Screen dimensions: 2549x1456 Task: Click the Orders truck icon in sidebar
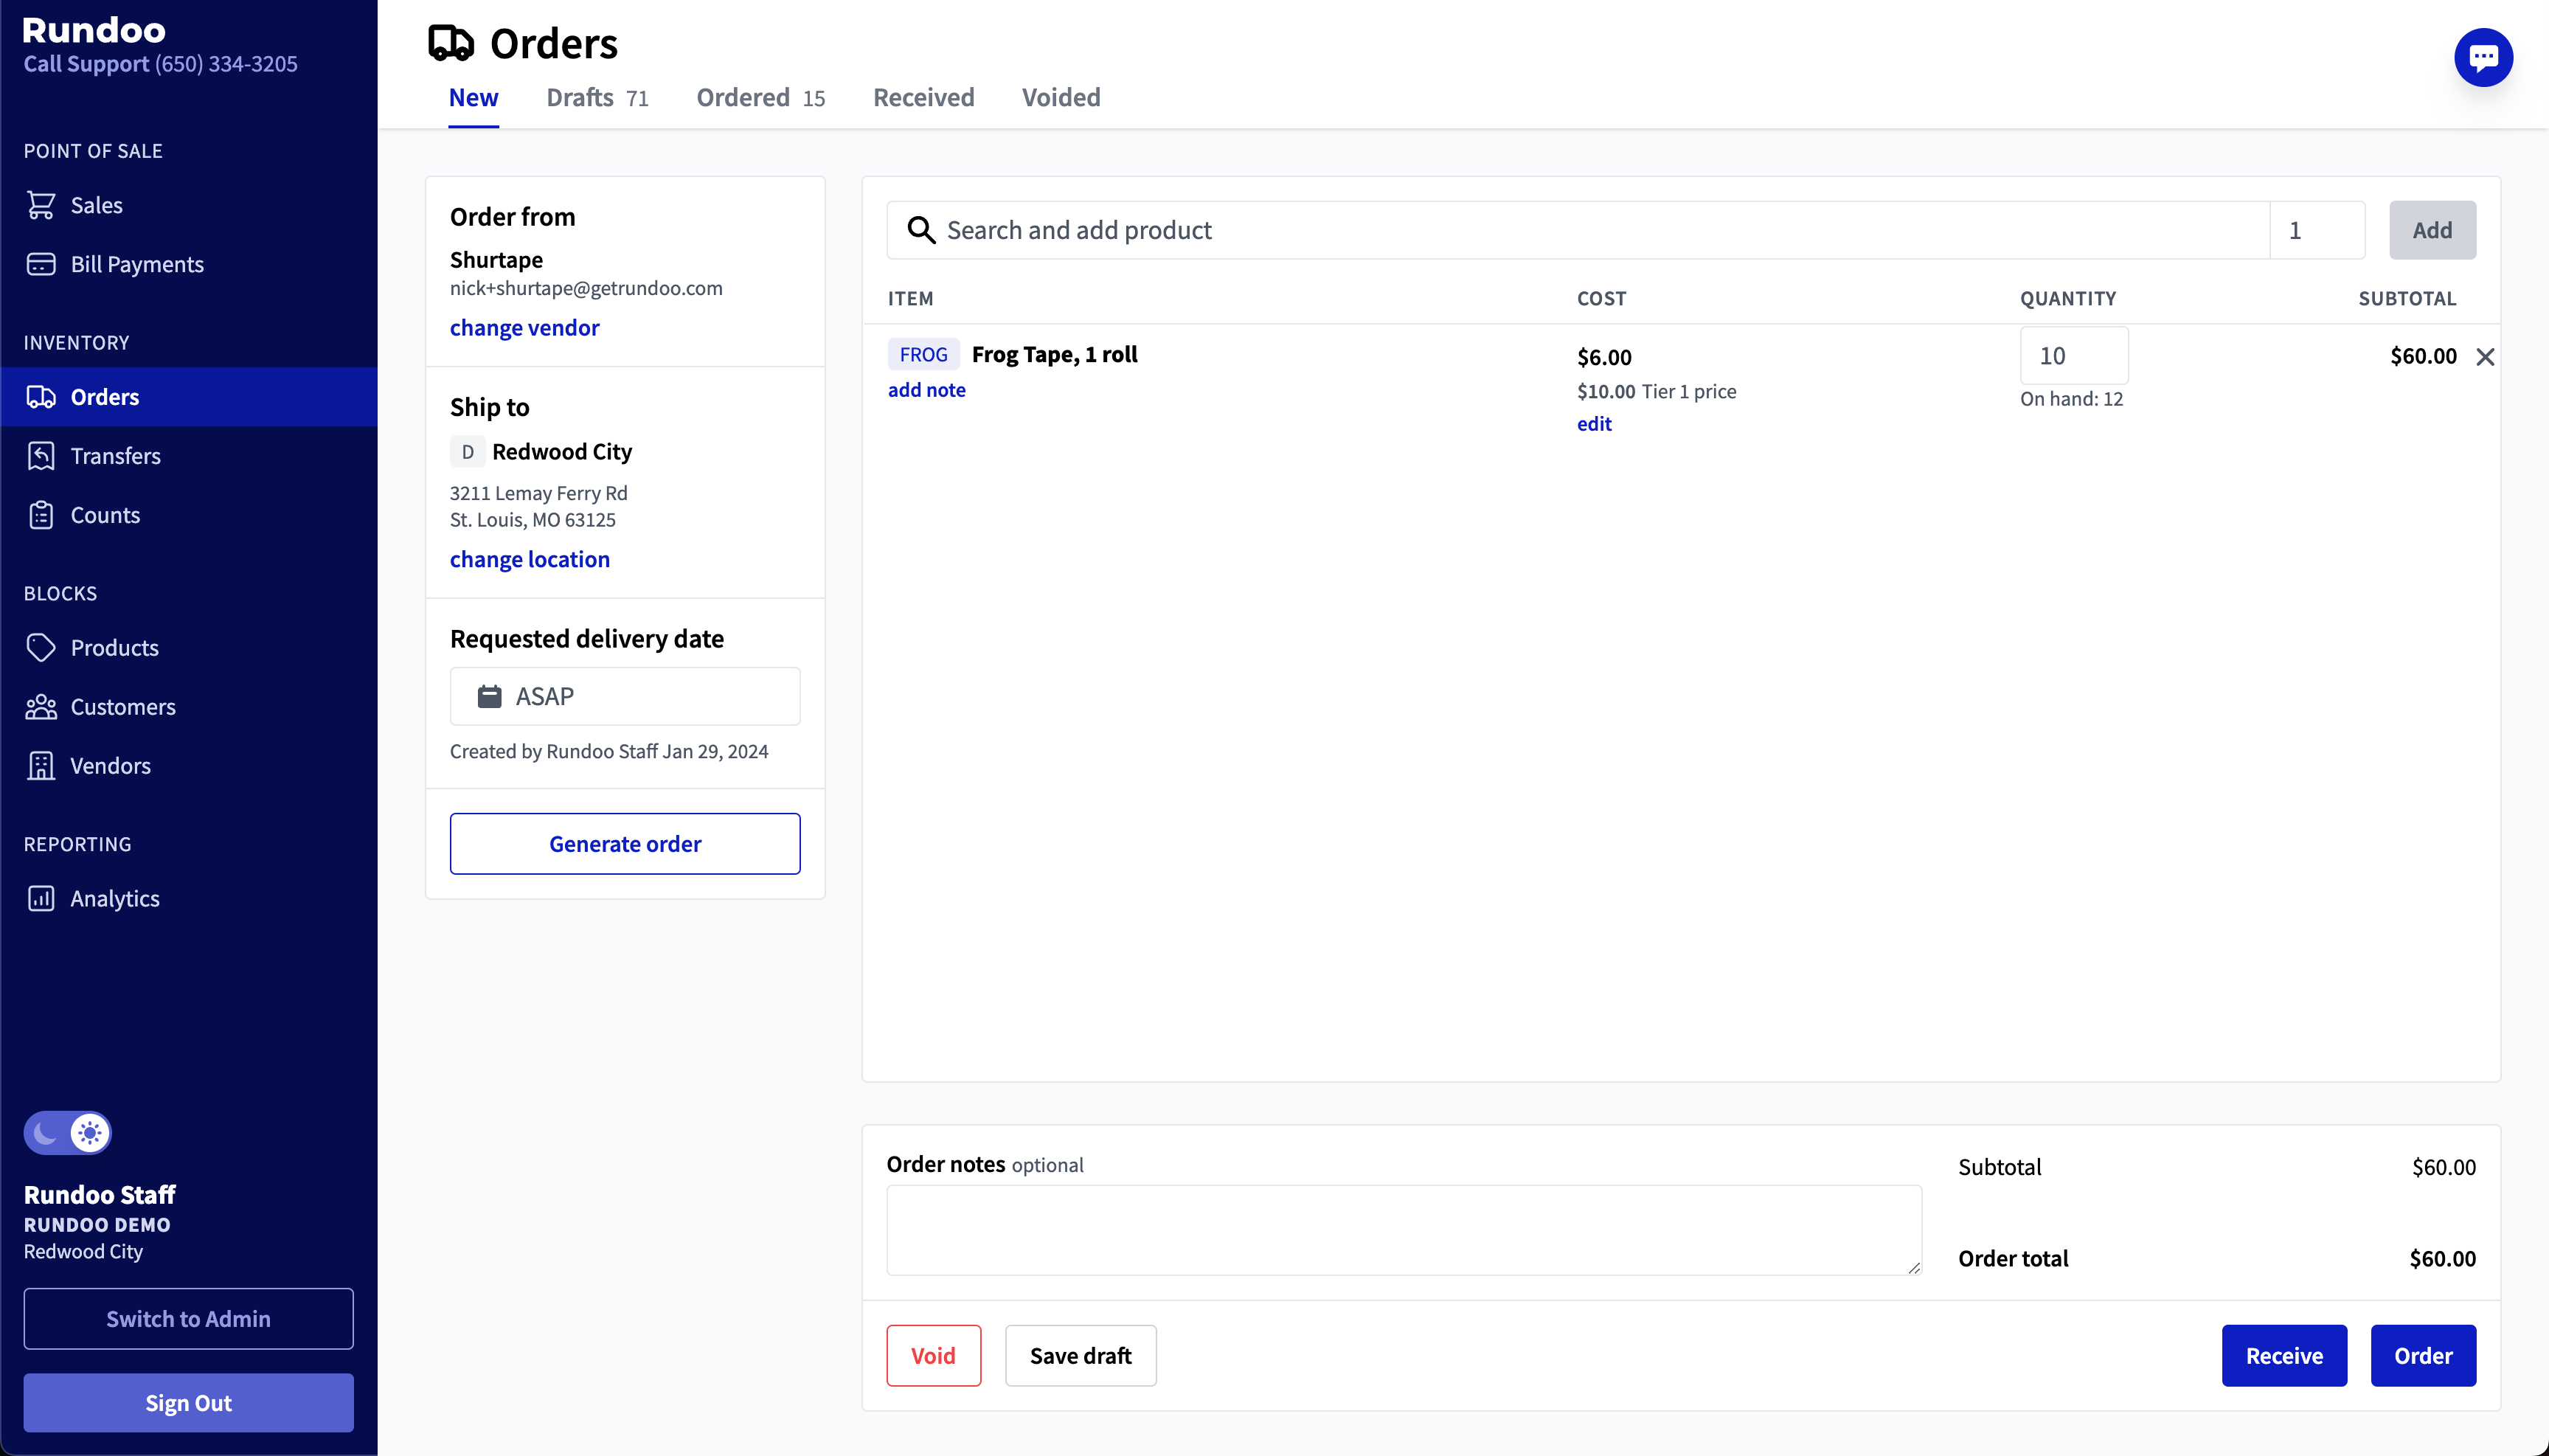[x=41, y=397]
